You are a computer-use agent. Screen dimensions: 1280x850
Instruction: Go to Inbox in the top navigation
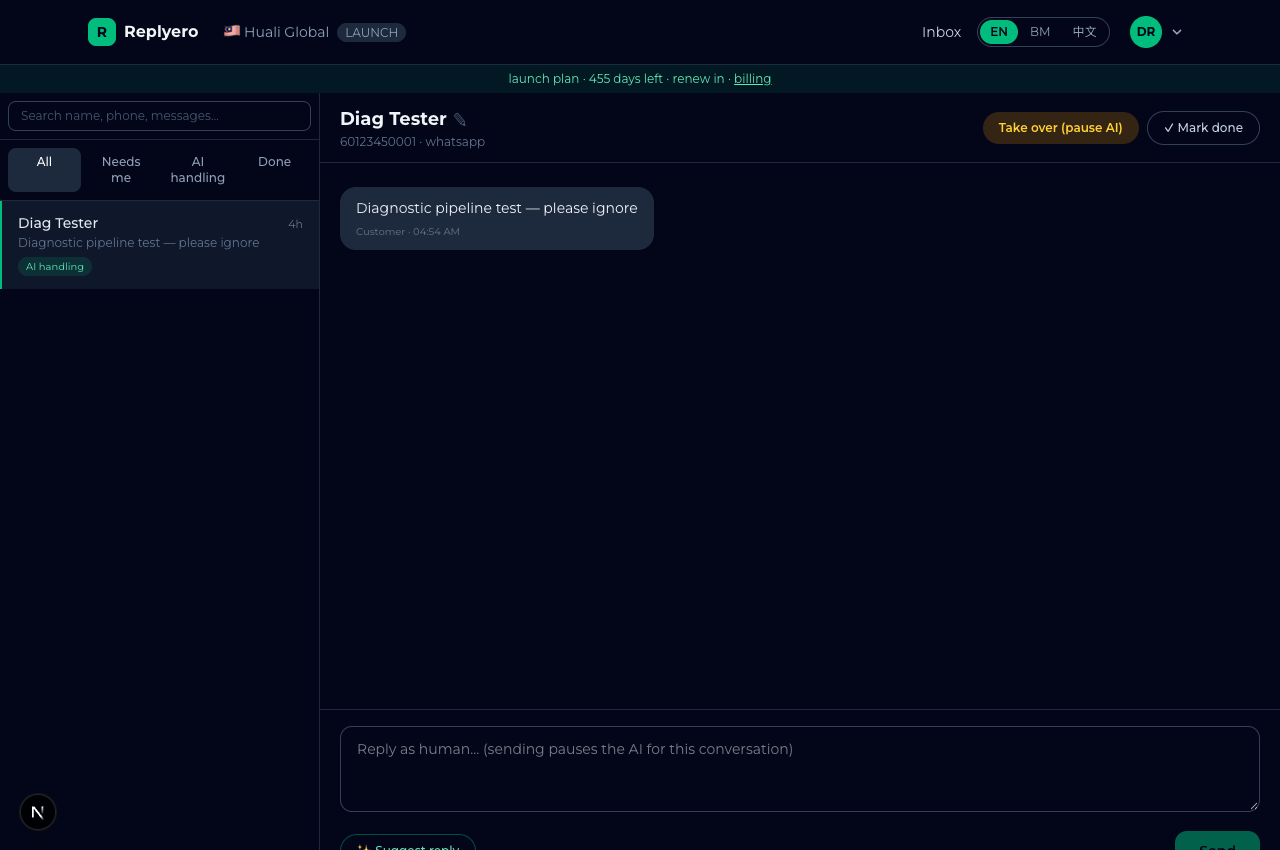(941, 32)
